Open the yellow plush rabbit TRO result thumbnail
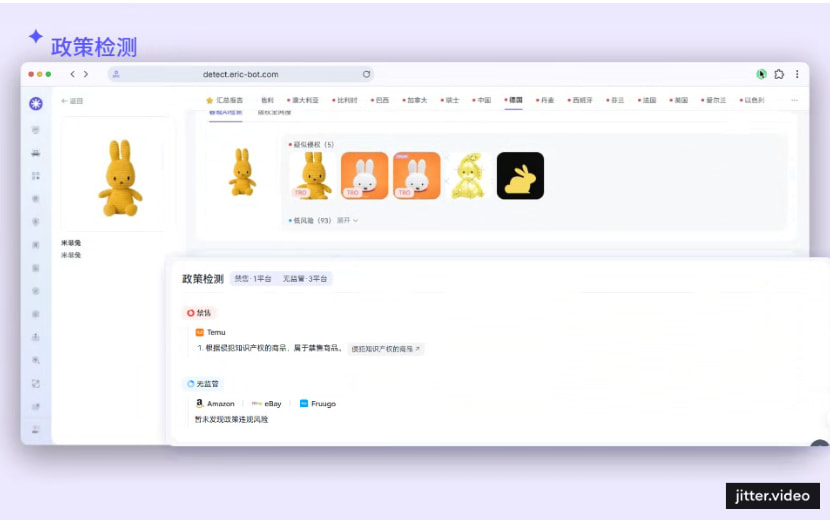This screenshot has height=520, width=830. point(312,176)
